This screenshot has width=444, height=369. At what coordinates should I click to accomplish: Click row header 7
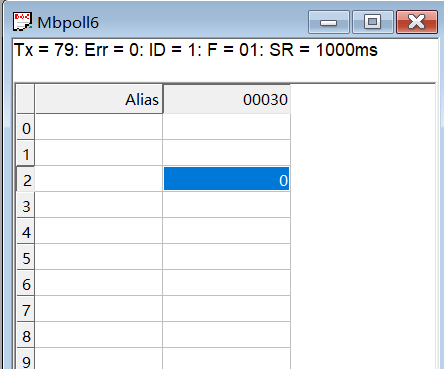pyautogui.click(x=26, y=309)
